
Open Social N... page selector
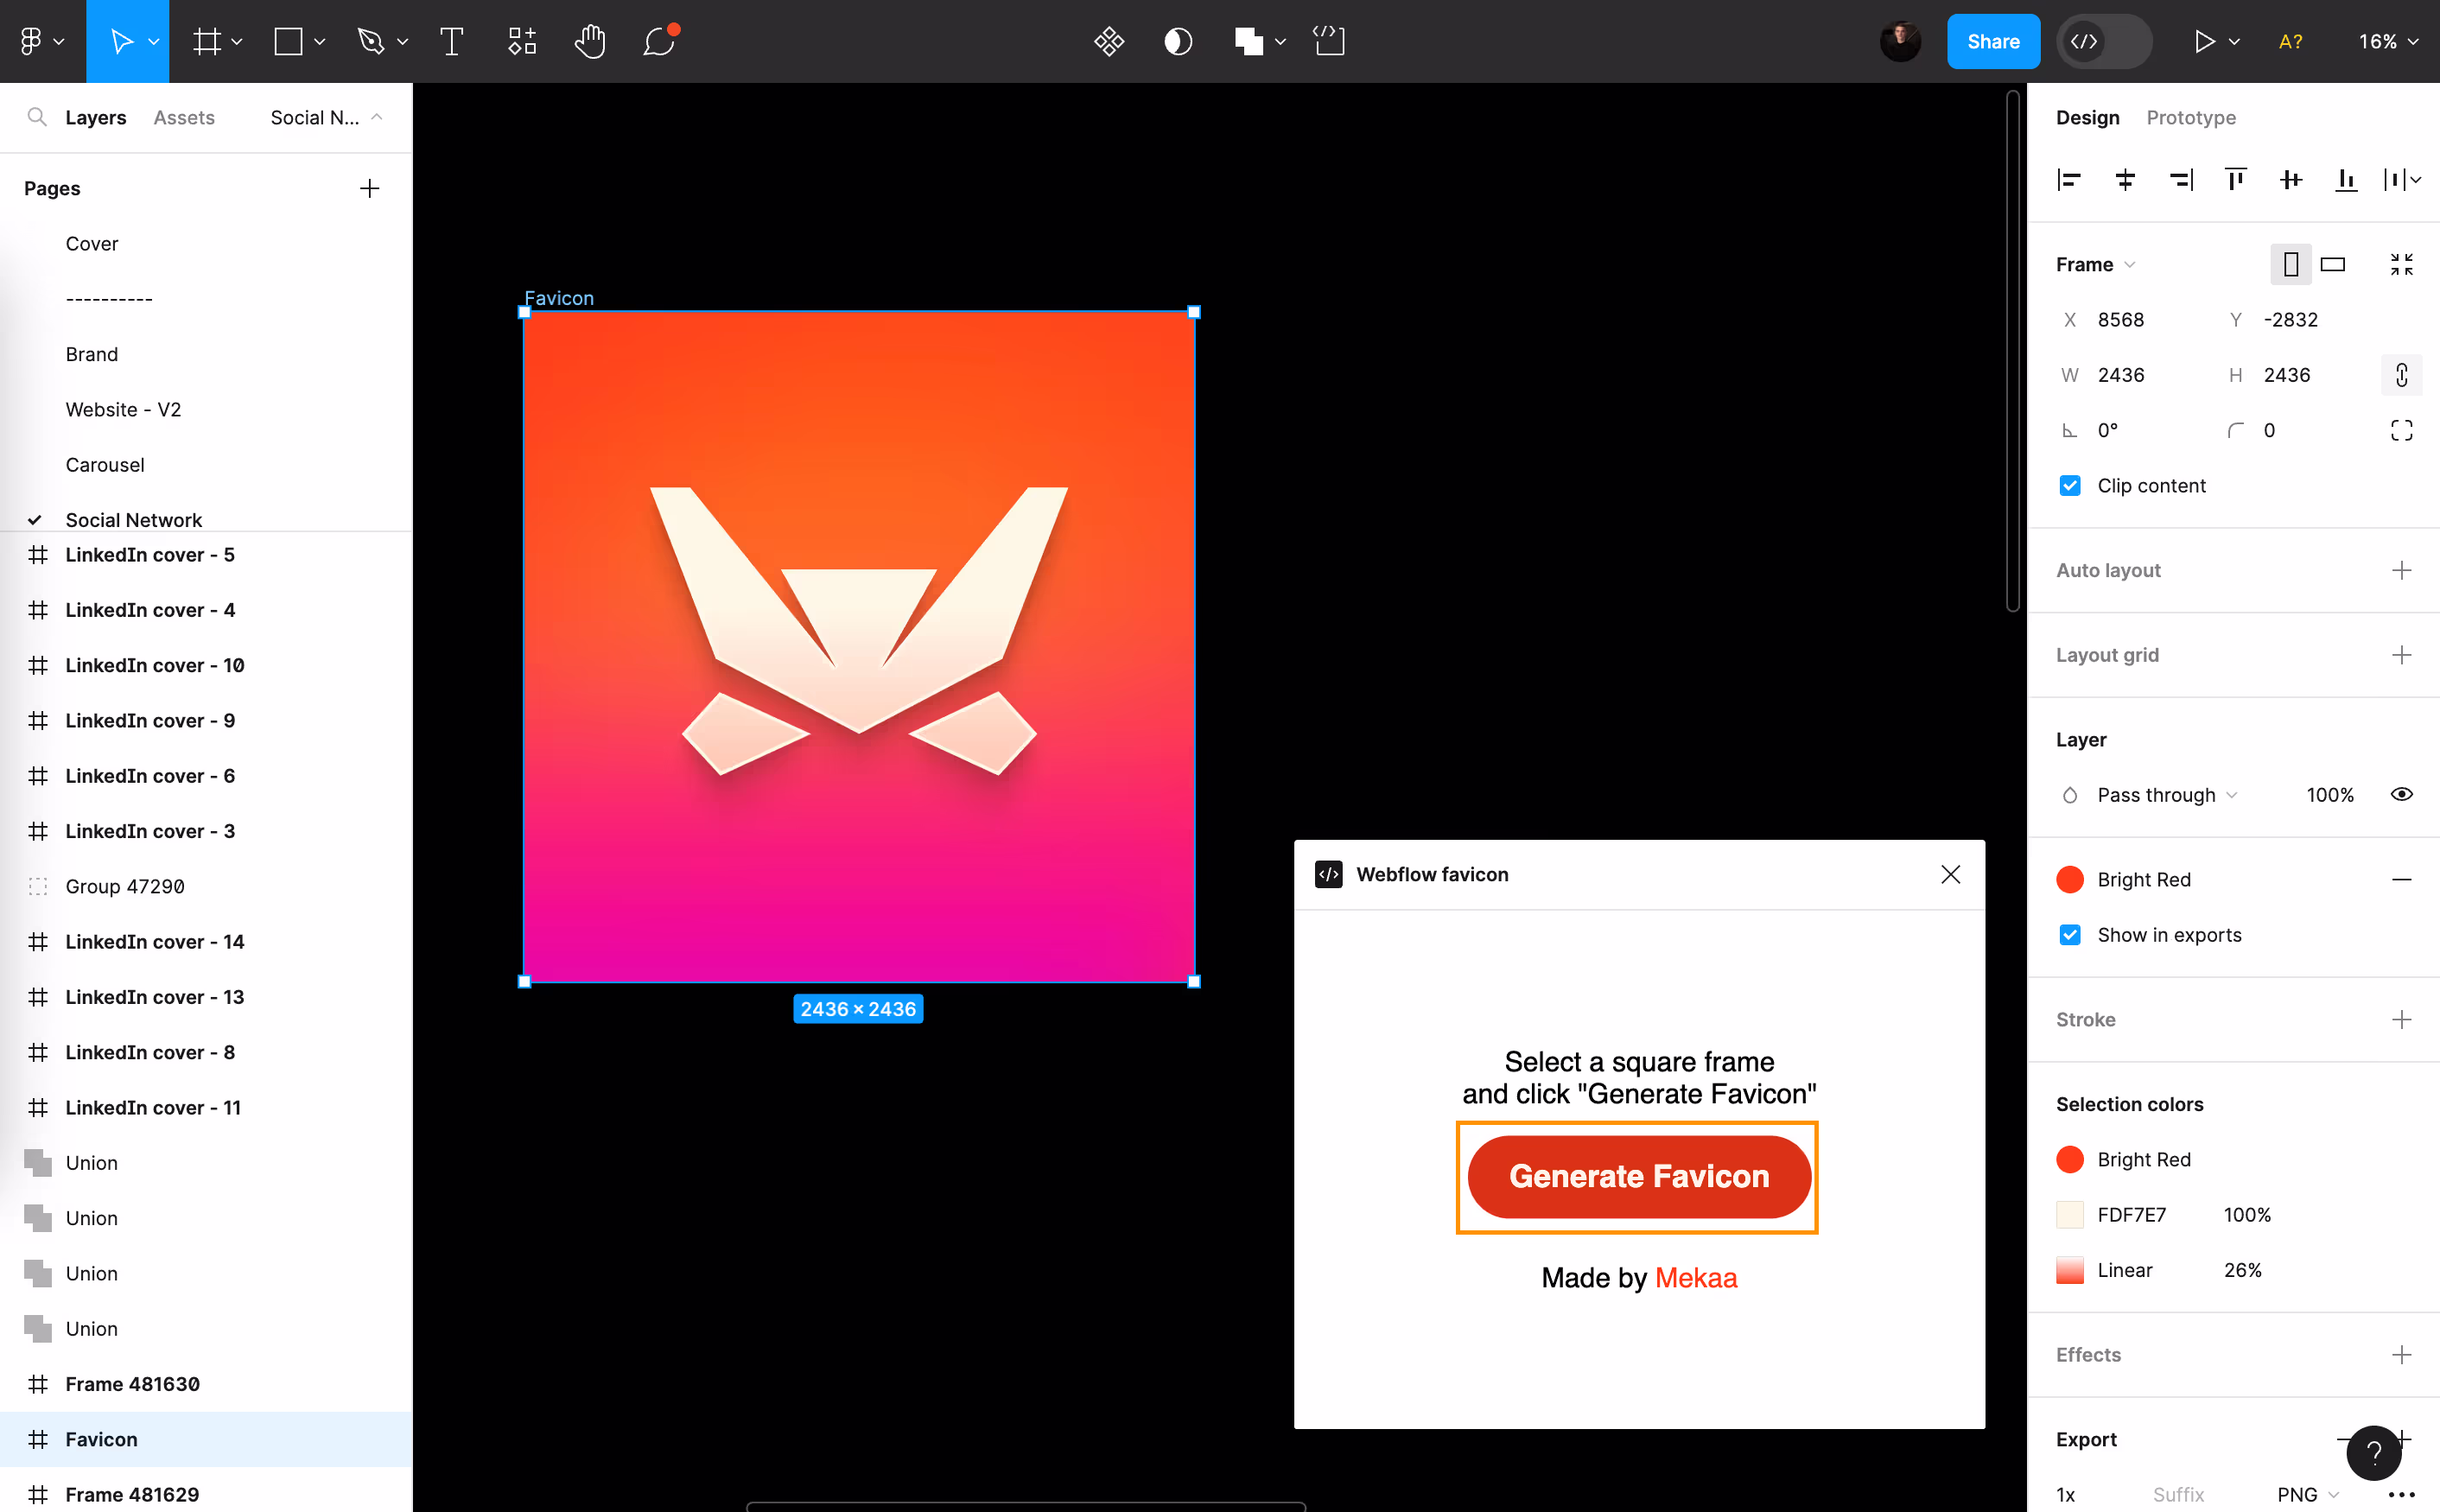pos(326,117)
